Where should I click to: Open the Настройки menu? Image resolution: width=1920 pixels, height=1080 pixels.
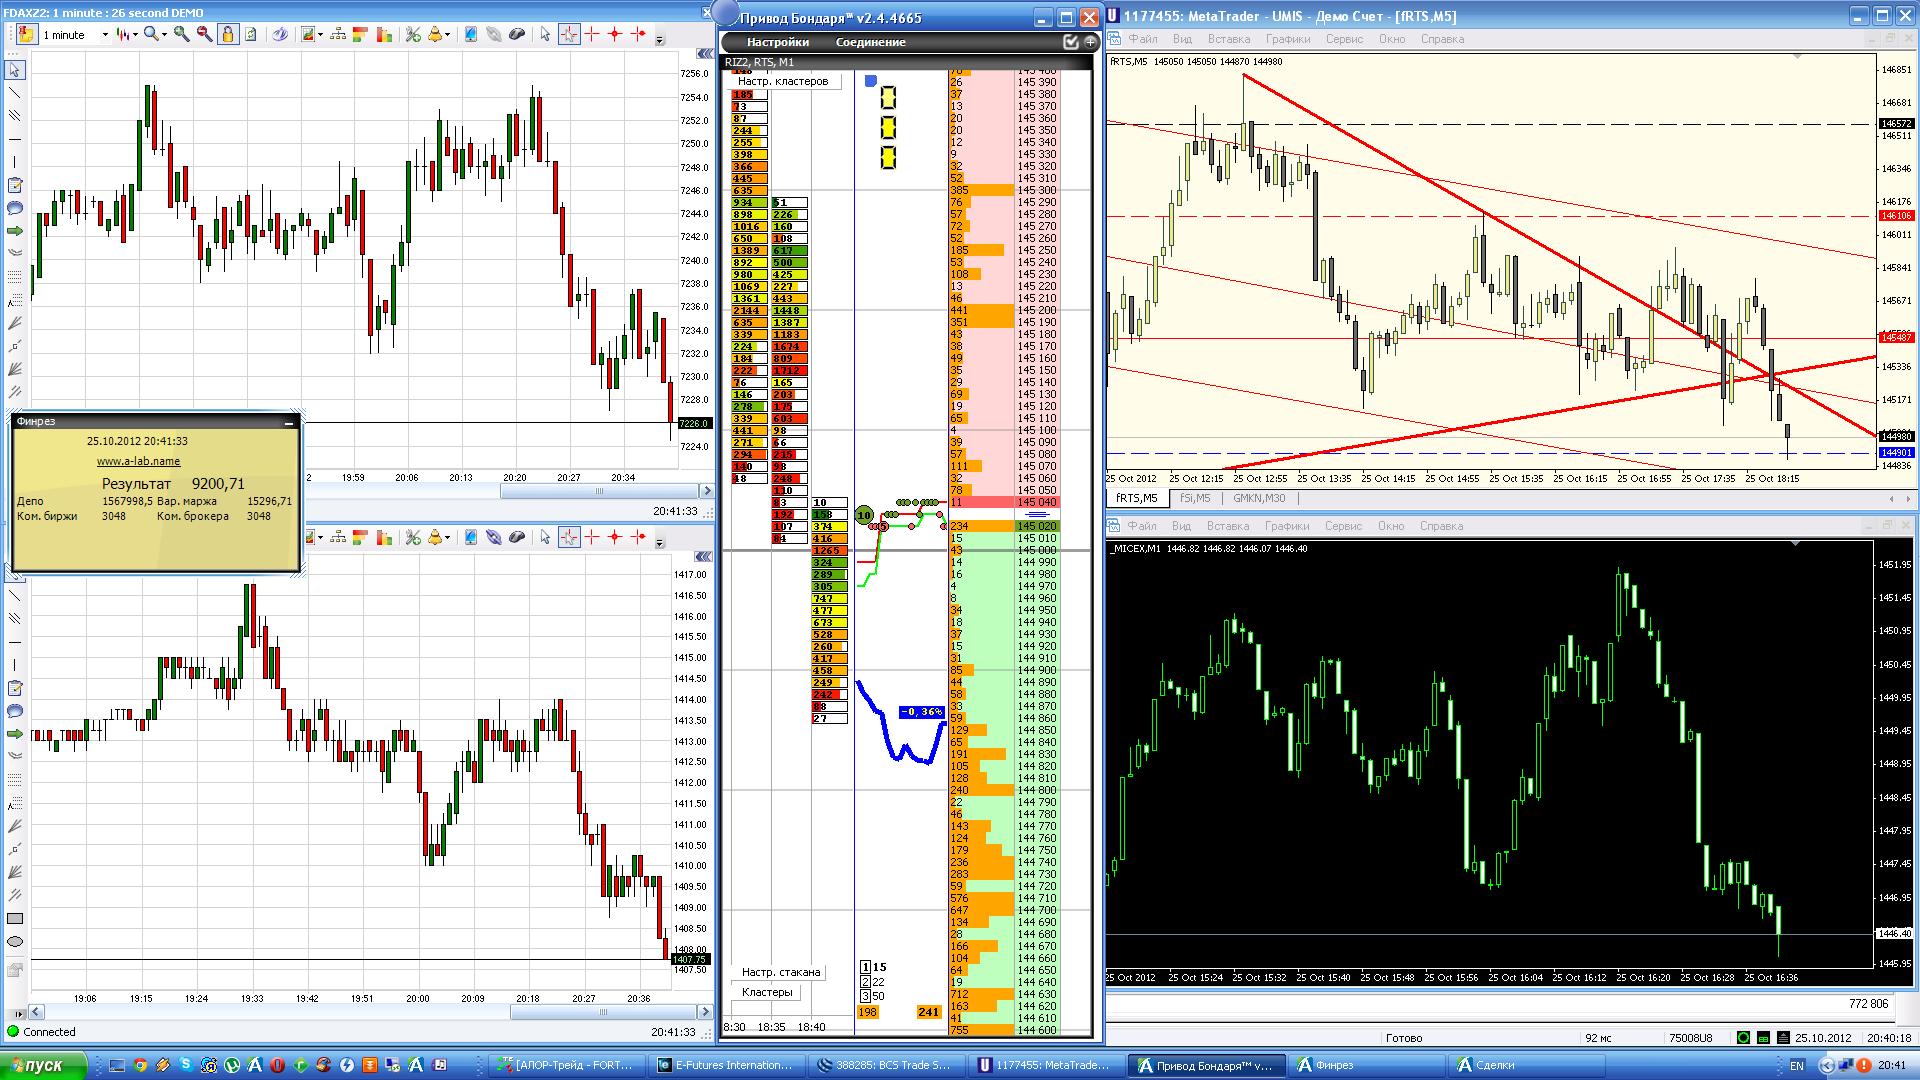coord(777,42)
